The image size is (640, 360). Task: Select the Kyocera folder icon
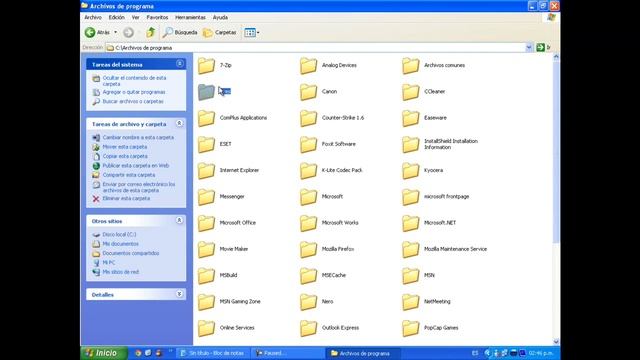[410, 171]
